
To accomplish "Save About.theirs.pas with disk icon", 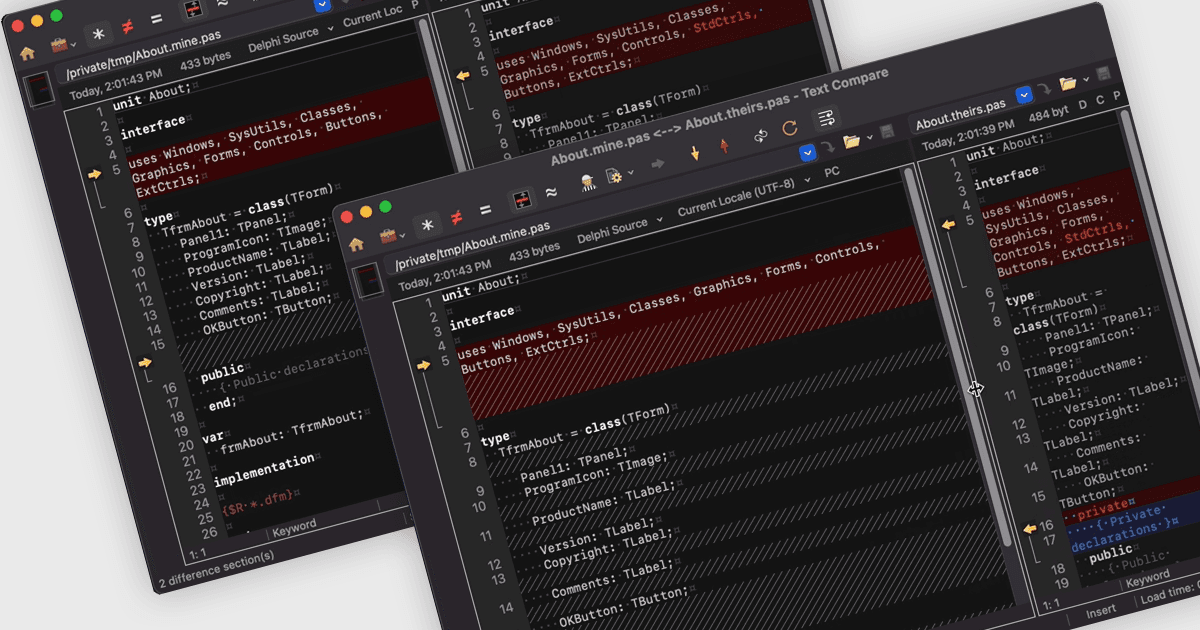I will (1103, 75).
